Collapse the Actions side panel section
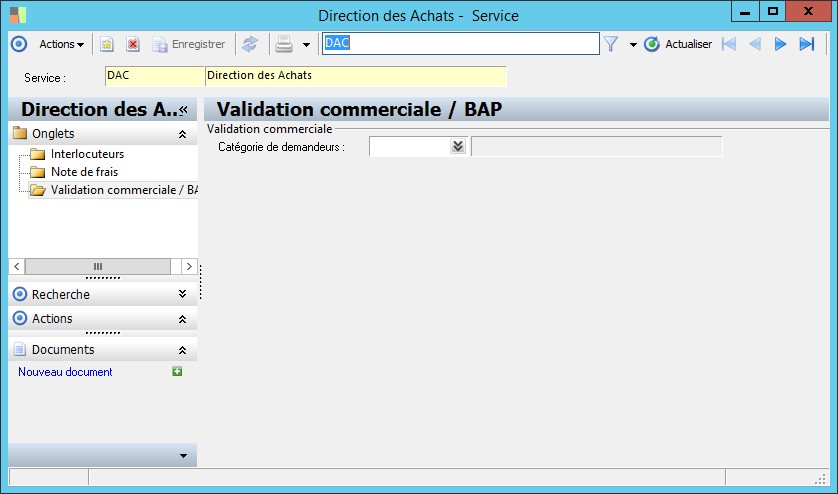 182,319
